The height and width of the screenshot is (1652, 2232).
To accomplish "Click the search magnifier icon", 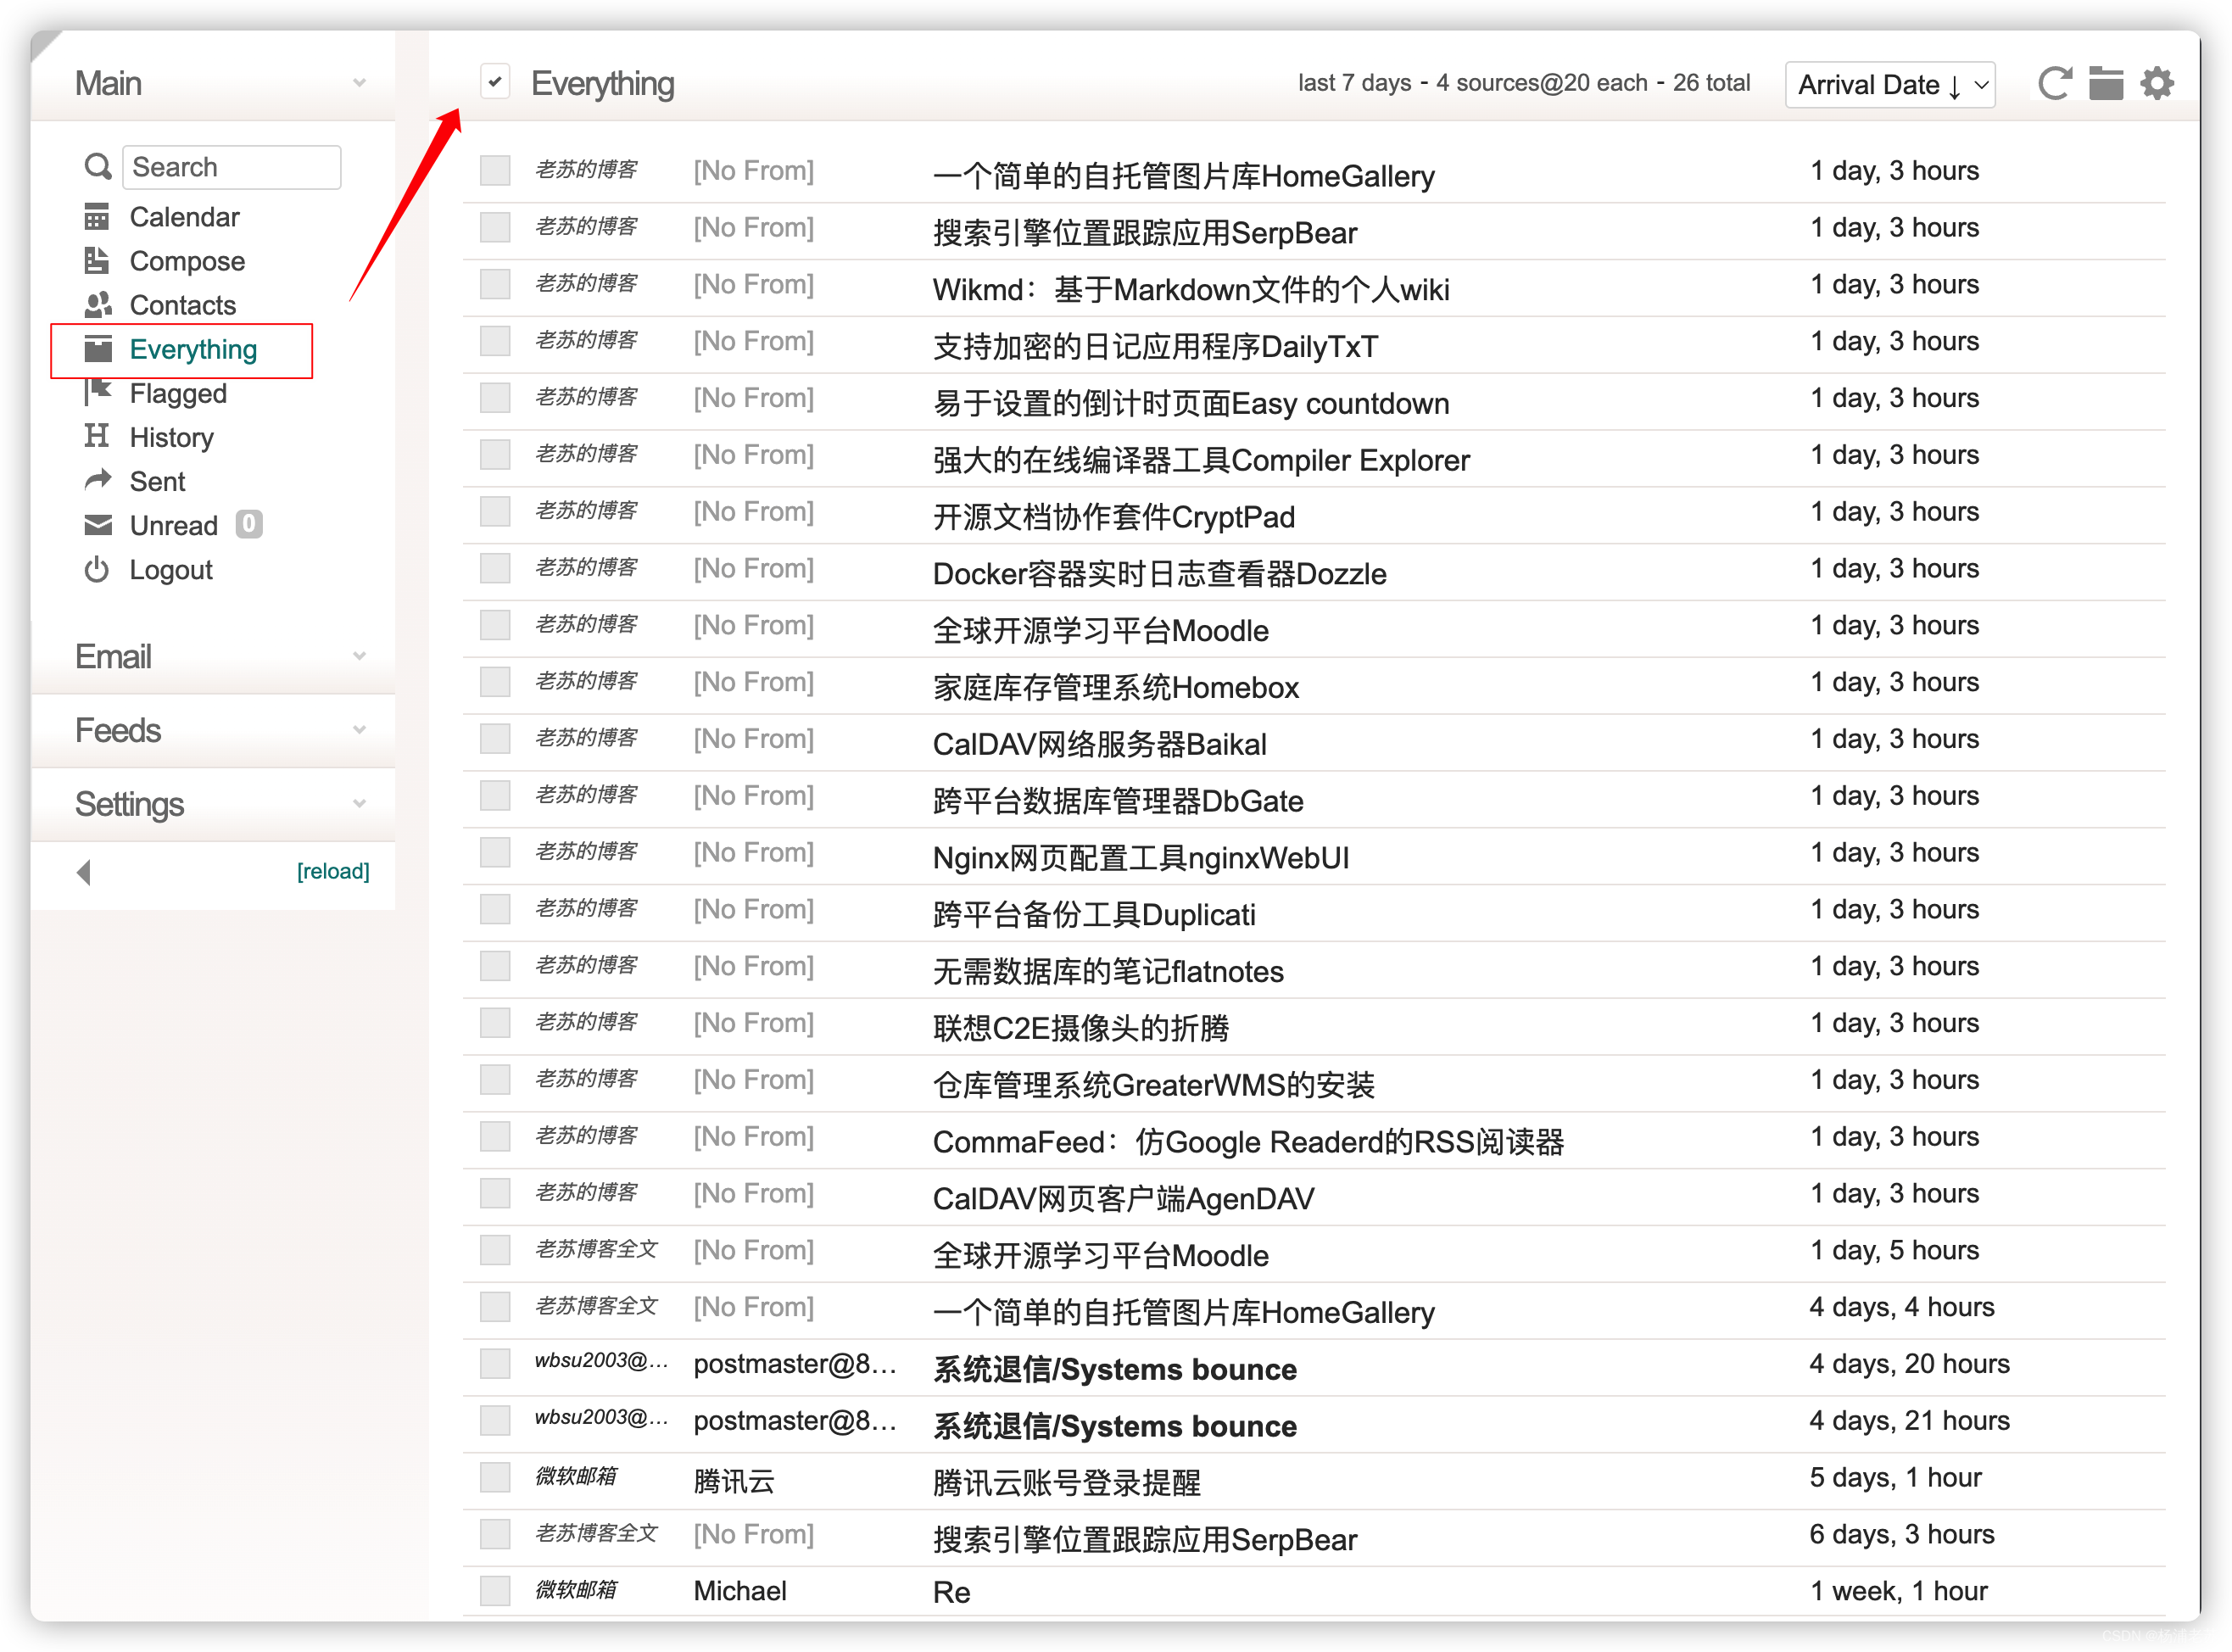I will (97, 167).
